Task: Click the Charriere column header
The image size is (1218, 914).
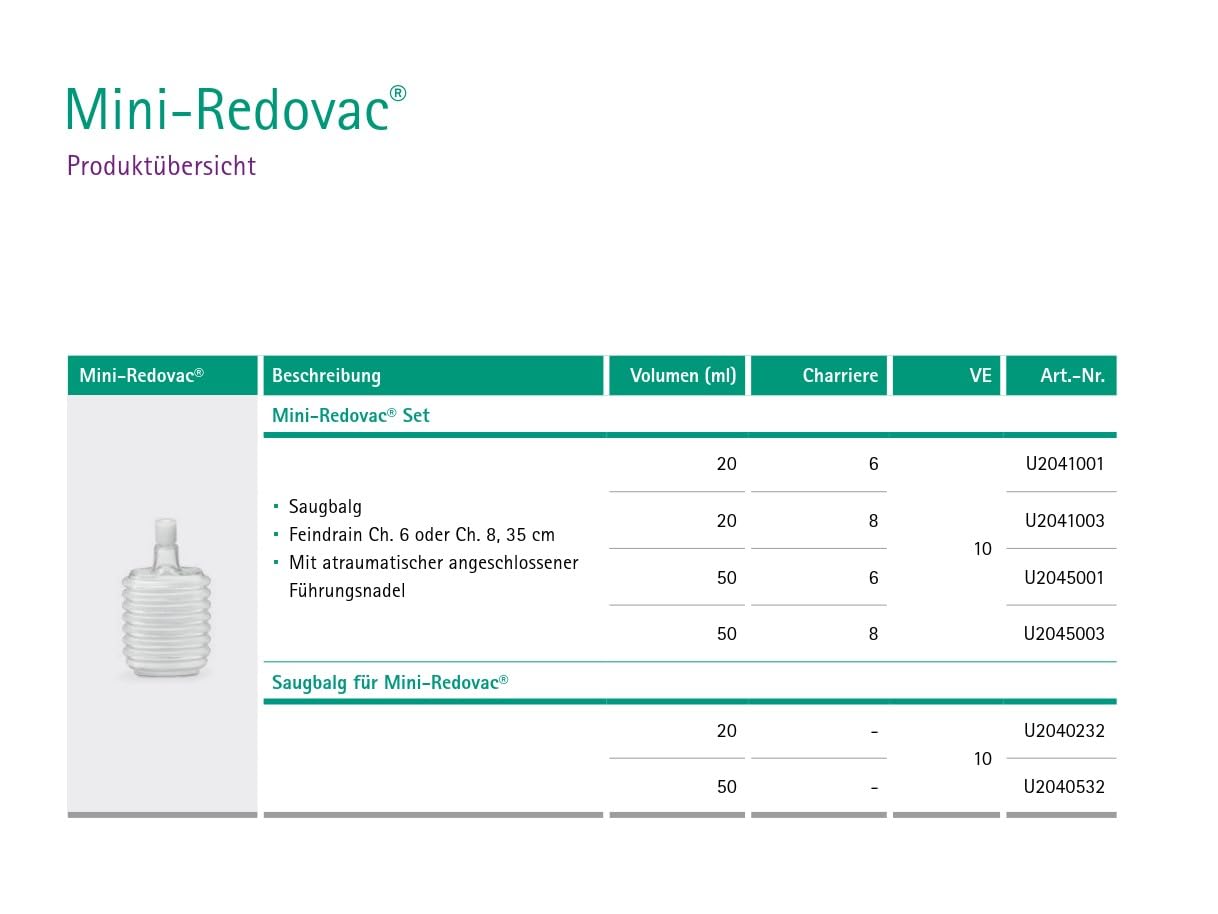Action: click(819, 376)
